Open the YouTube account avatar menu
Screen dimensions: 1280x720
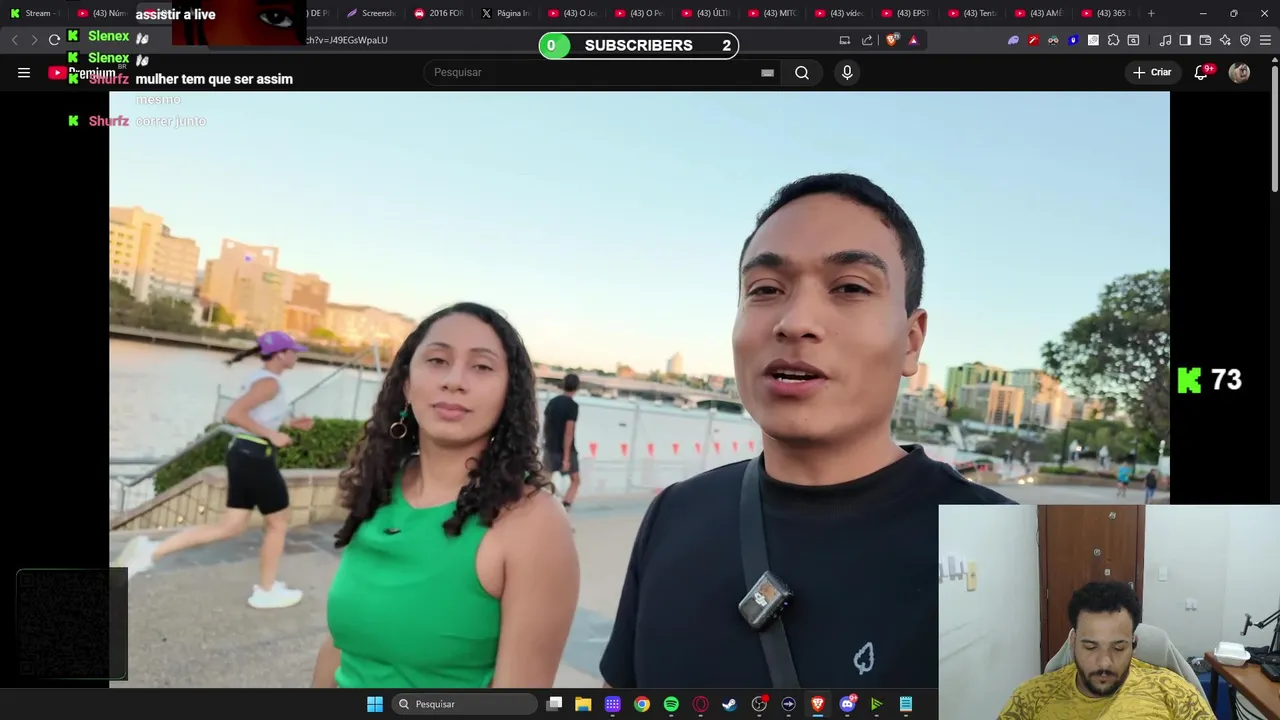pyautogui.click(x=1239, y=72)
